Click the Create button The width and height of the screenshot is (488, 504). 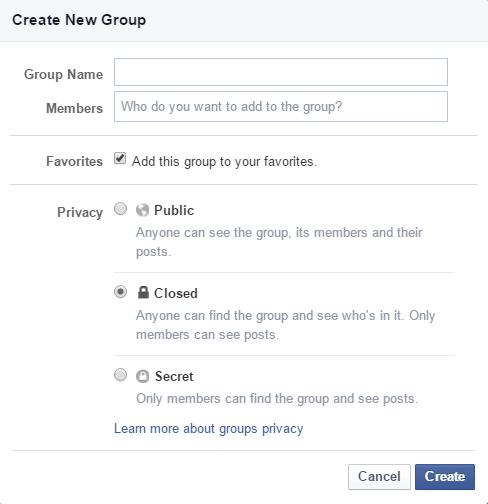445,477
